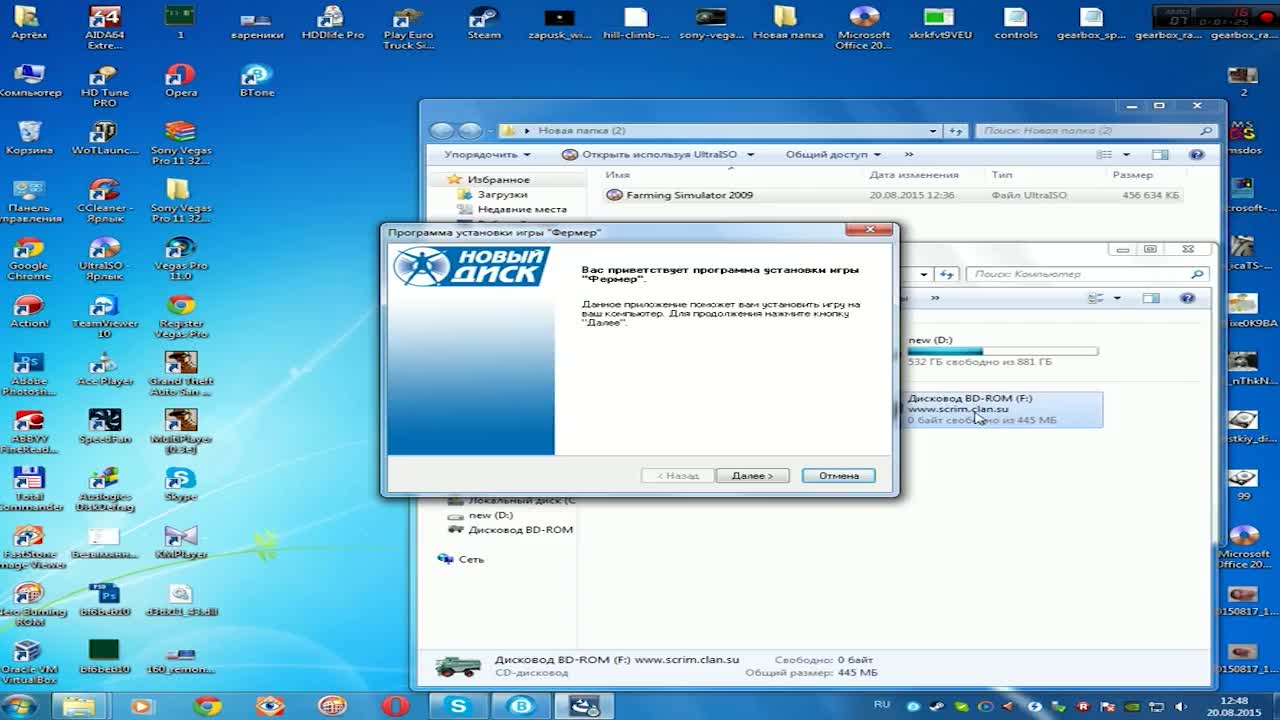Open the HD Tune PRO shortcut
The image size is (1280, 720).
point(105,86)
